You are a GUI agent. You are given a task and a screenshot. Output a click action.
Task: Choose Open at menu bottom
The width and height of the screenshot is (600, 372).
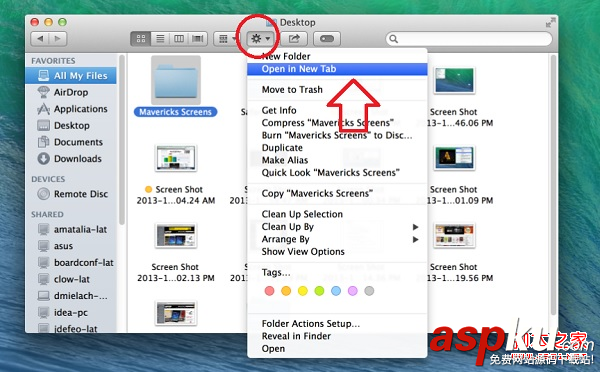(337, 349)
